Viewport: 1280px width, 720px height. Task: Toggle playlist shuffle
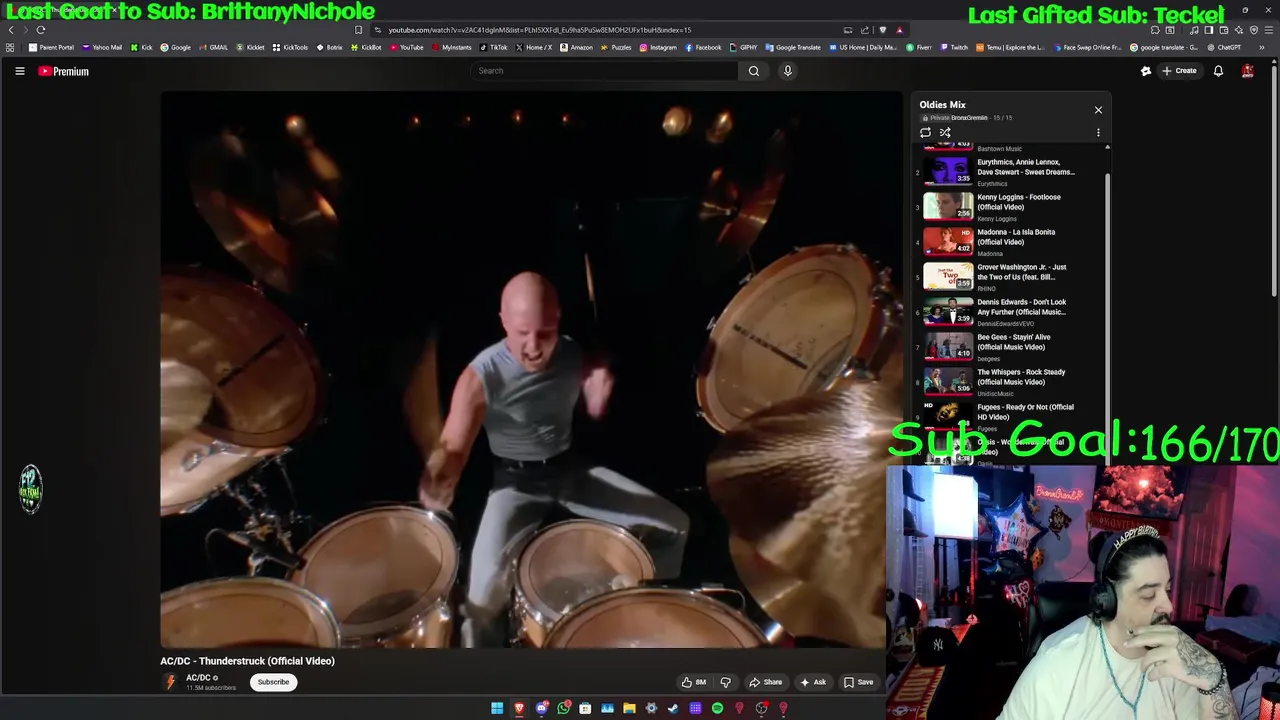[x=945, y=132]
